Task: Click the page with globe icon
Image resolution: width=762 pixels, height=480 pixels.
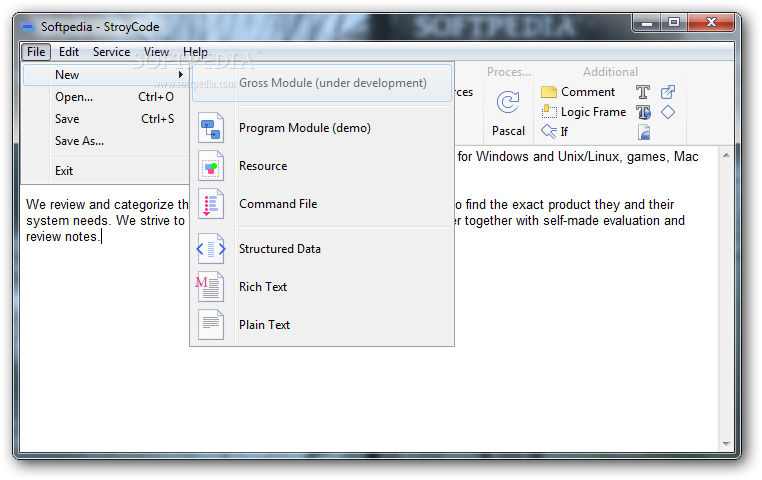Action: click(x=644, y=132)
